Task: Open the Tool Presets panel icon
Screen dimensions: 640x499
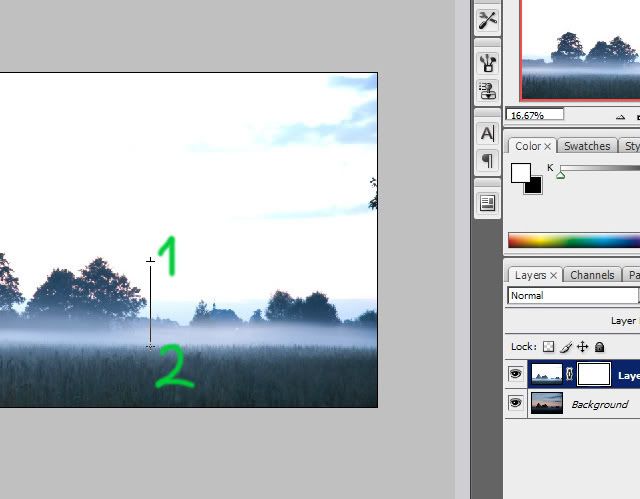Action: coord(487,19)
